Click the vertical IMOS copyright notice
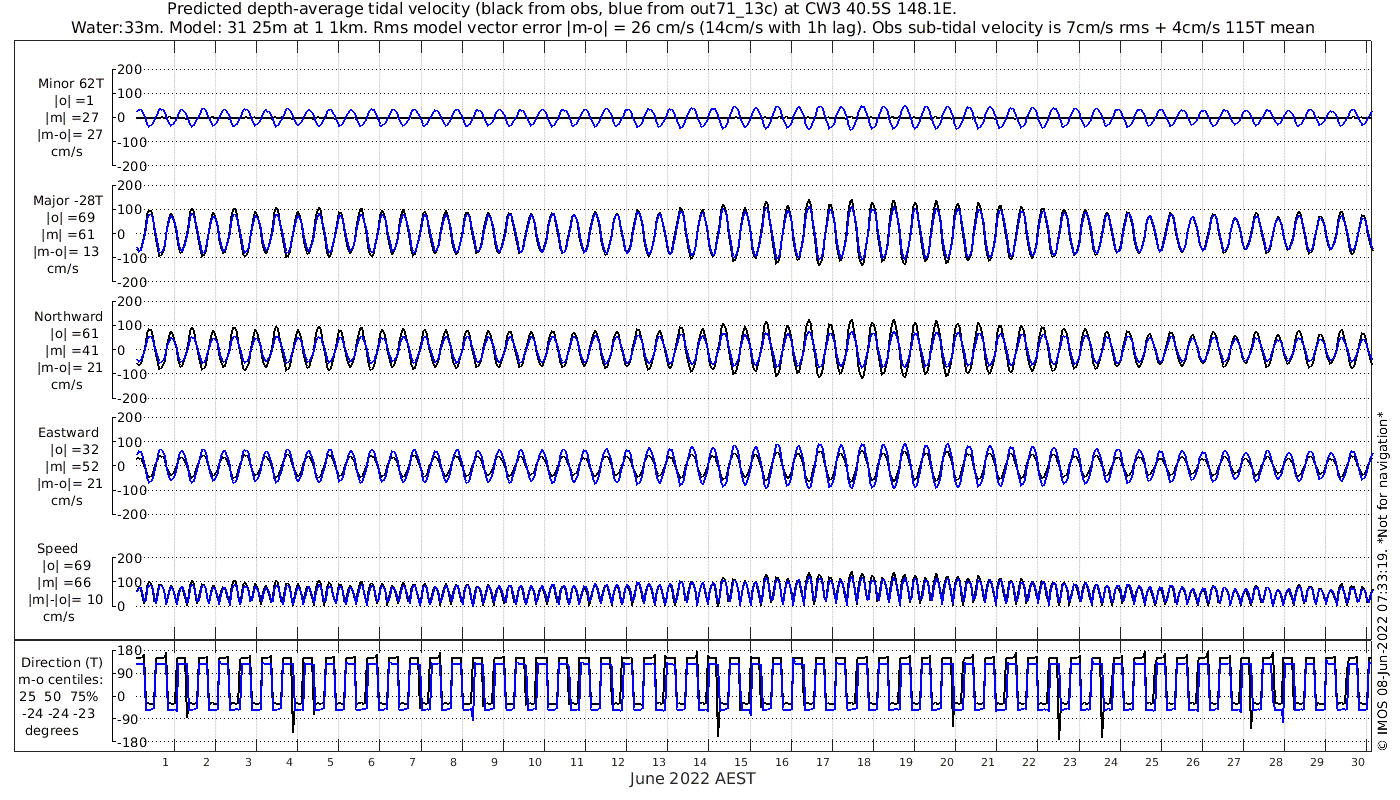The height and width of the screenshot is (800, 1400). coord(1382,580)
